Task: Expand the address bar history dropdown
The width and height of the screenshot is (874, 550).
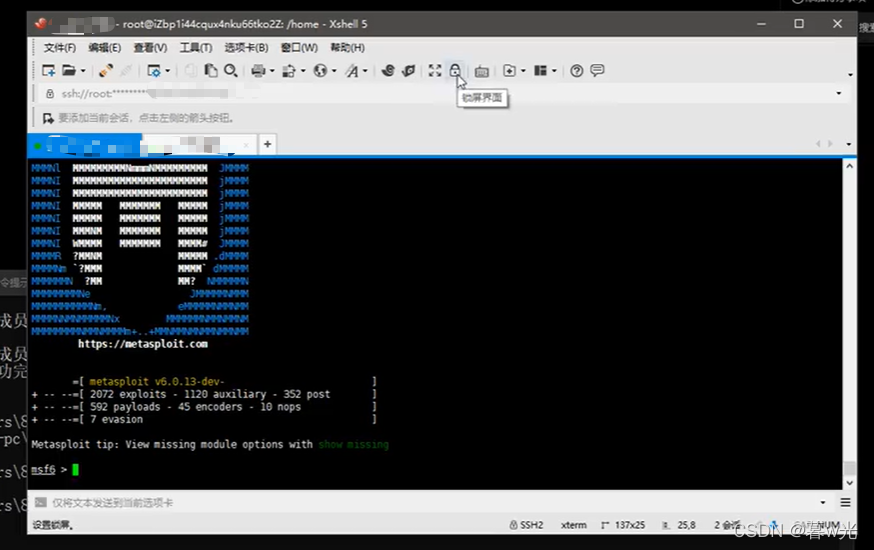Action: 839,93
